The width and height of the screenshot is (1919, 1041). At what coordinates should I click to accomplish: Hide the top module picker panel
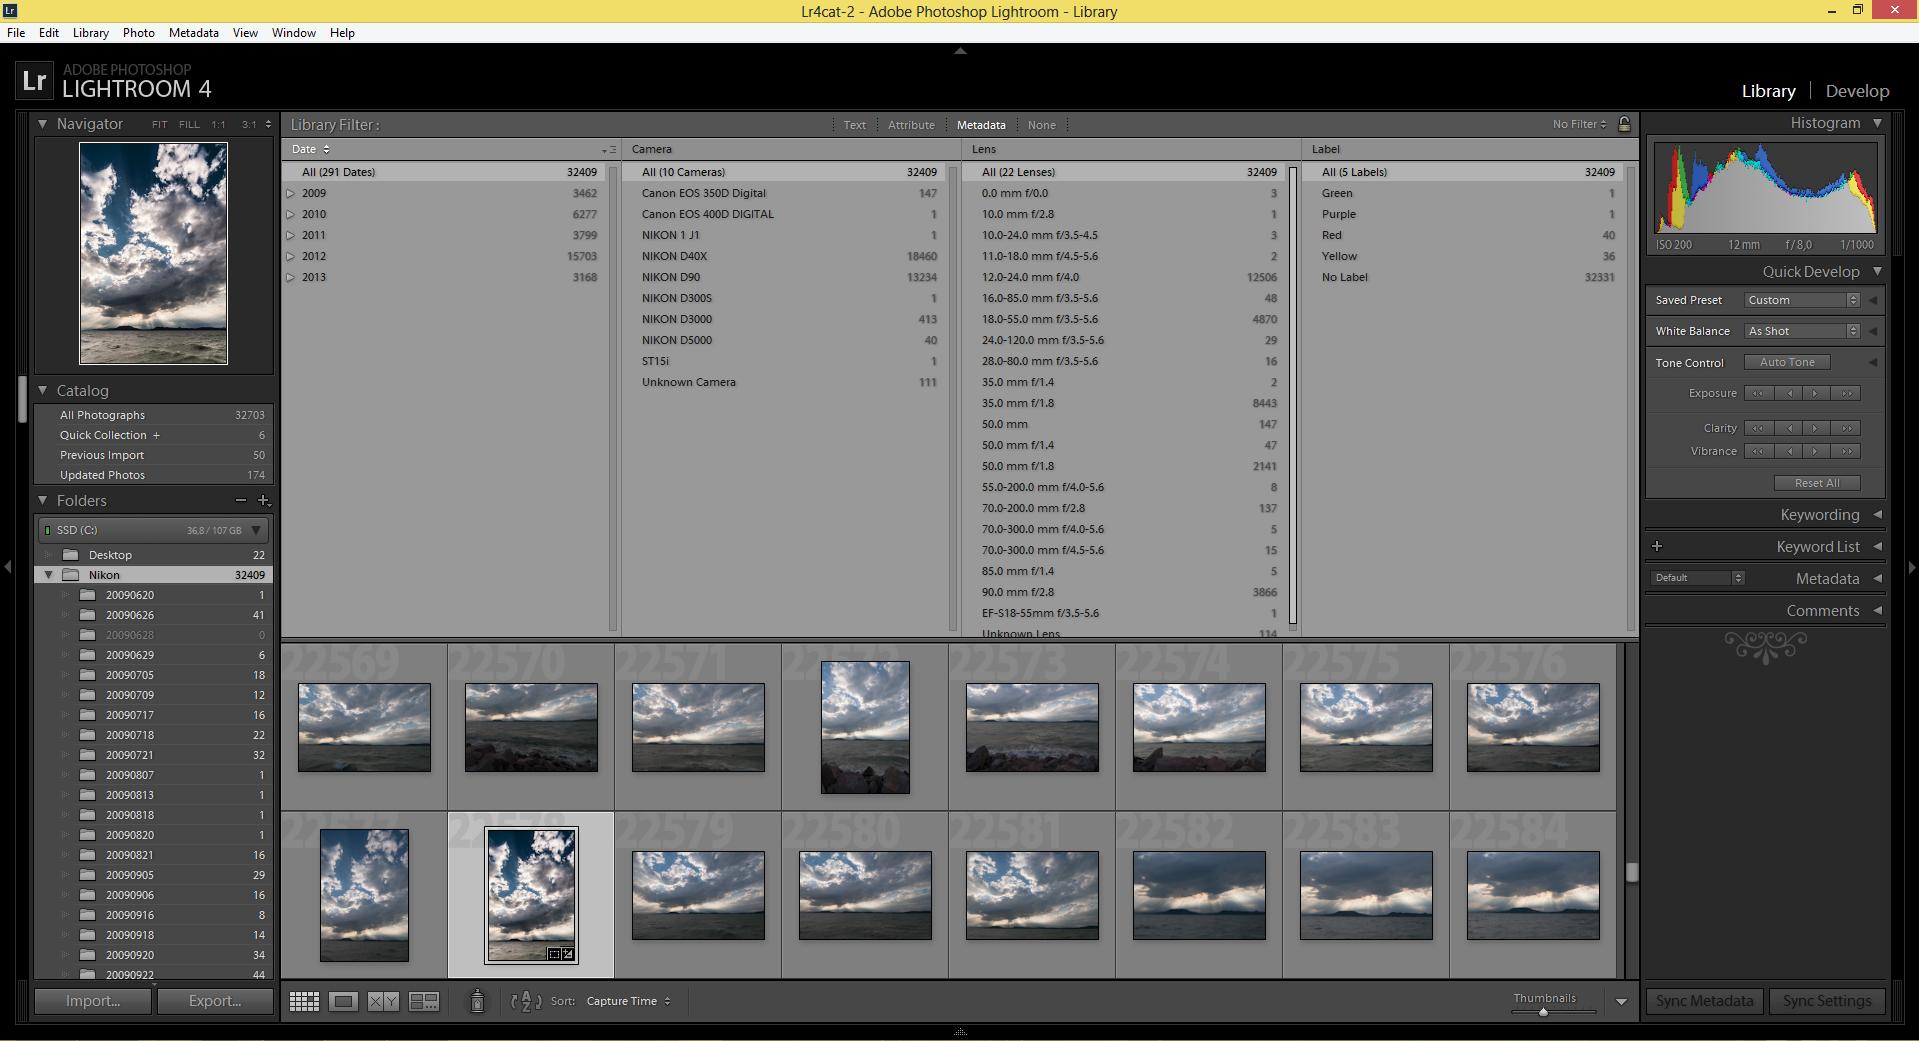[x=960, y=50]
